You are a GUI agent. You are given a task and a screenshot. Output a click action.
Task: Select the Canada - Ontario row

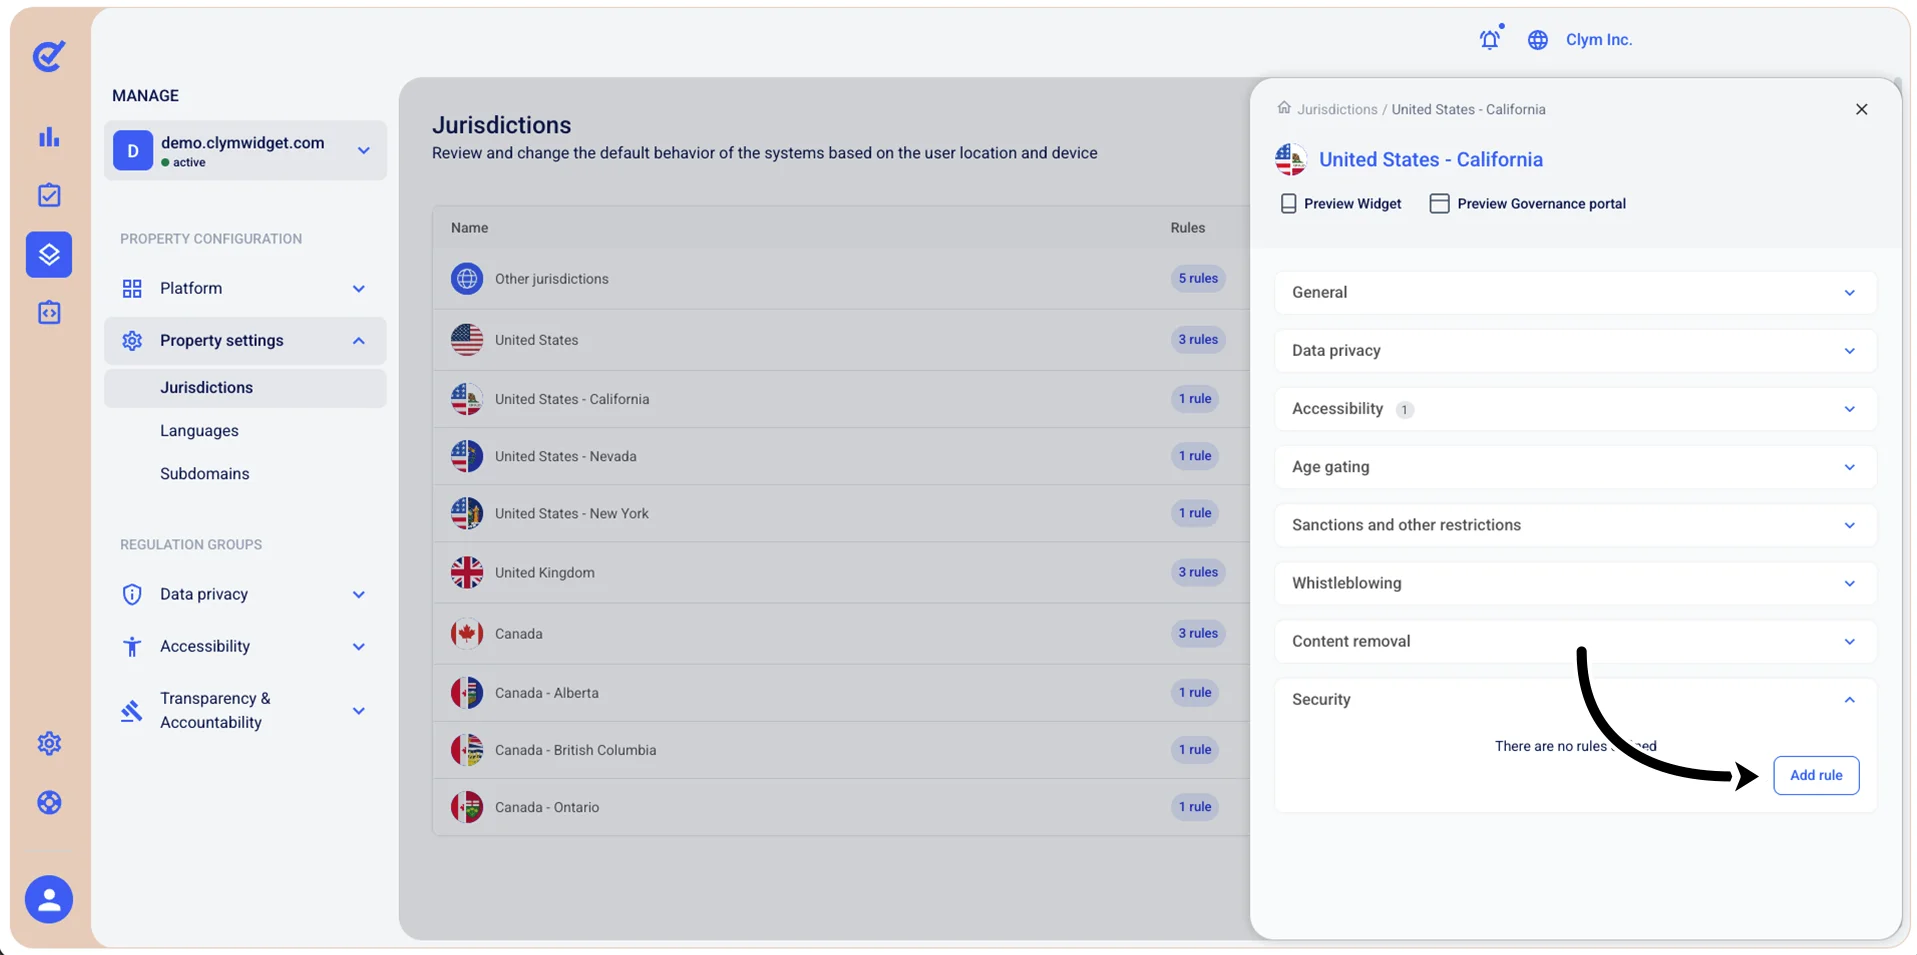click(841, 807)
